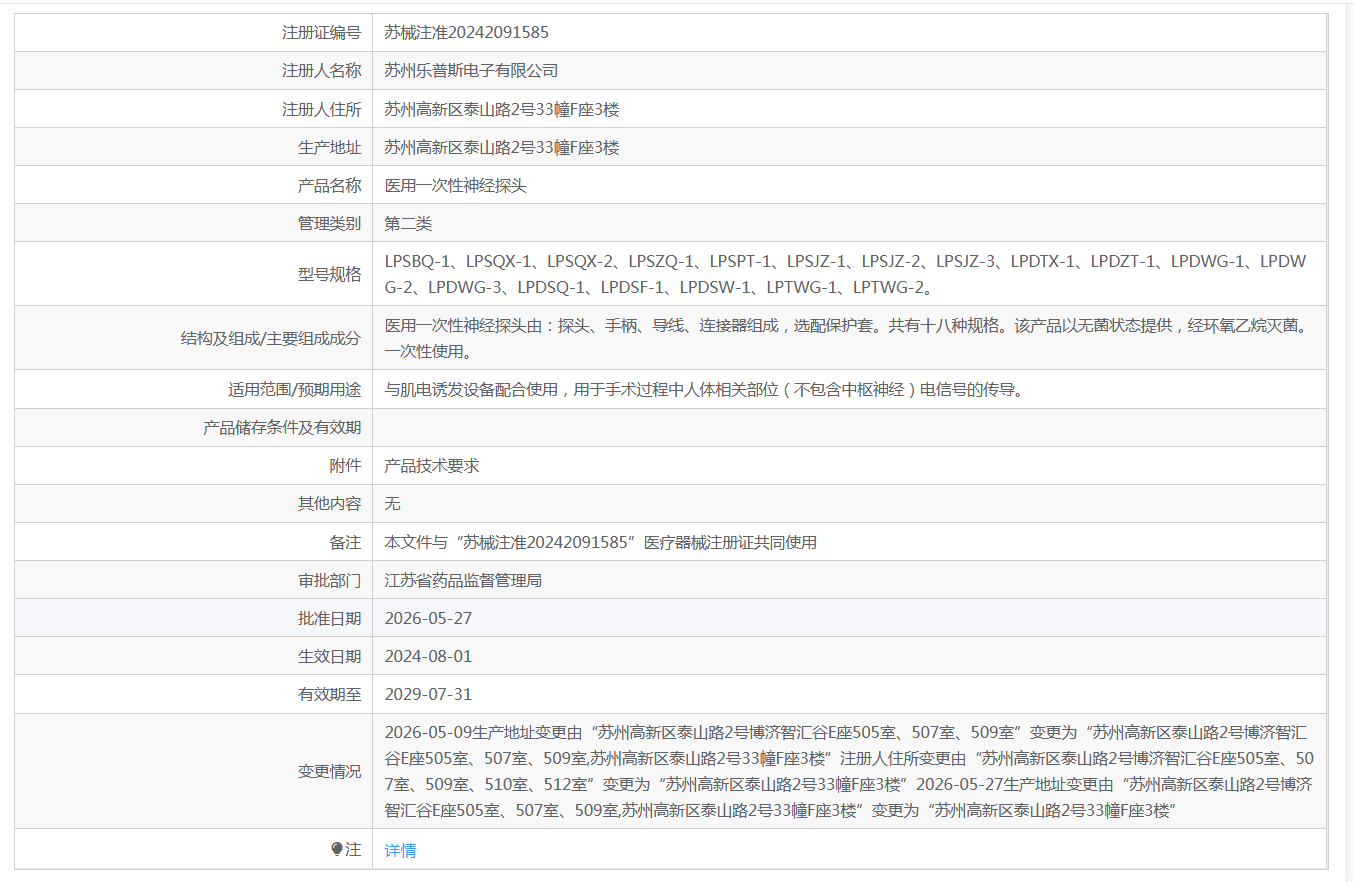Click the 江苏省药品监督管理局 approval department
The image size is (1354, 882).
(463, 580)
